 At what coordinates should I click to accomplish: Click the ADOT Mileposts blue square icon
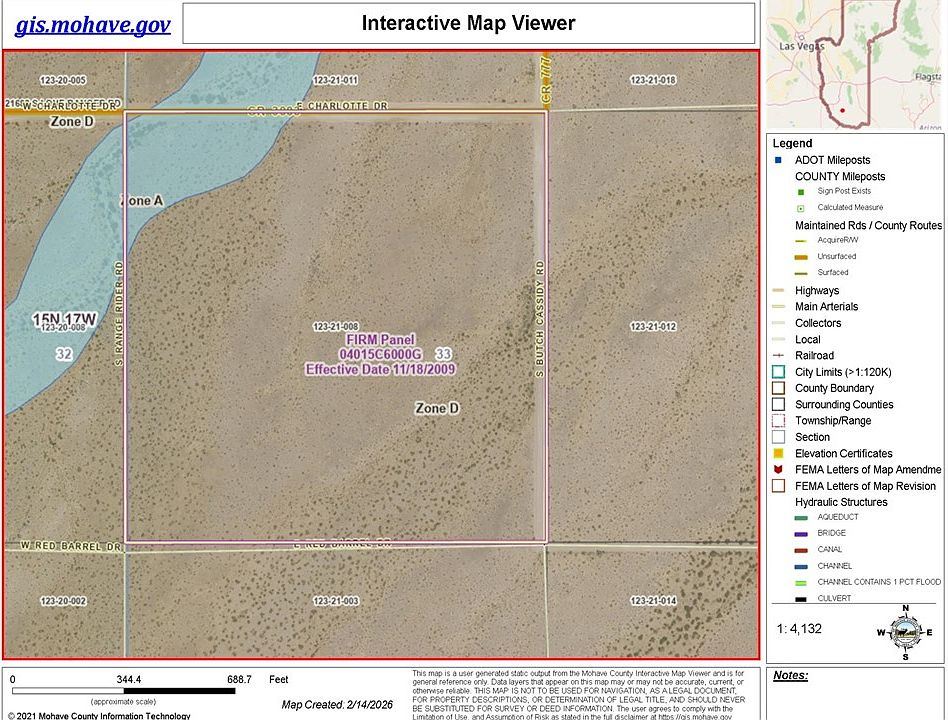778,160
